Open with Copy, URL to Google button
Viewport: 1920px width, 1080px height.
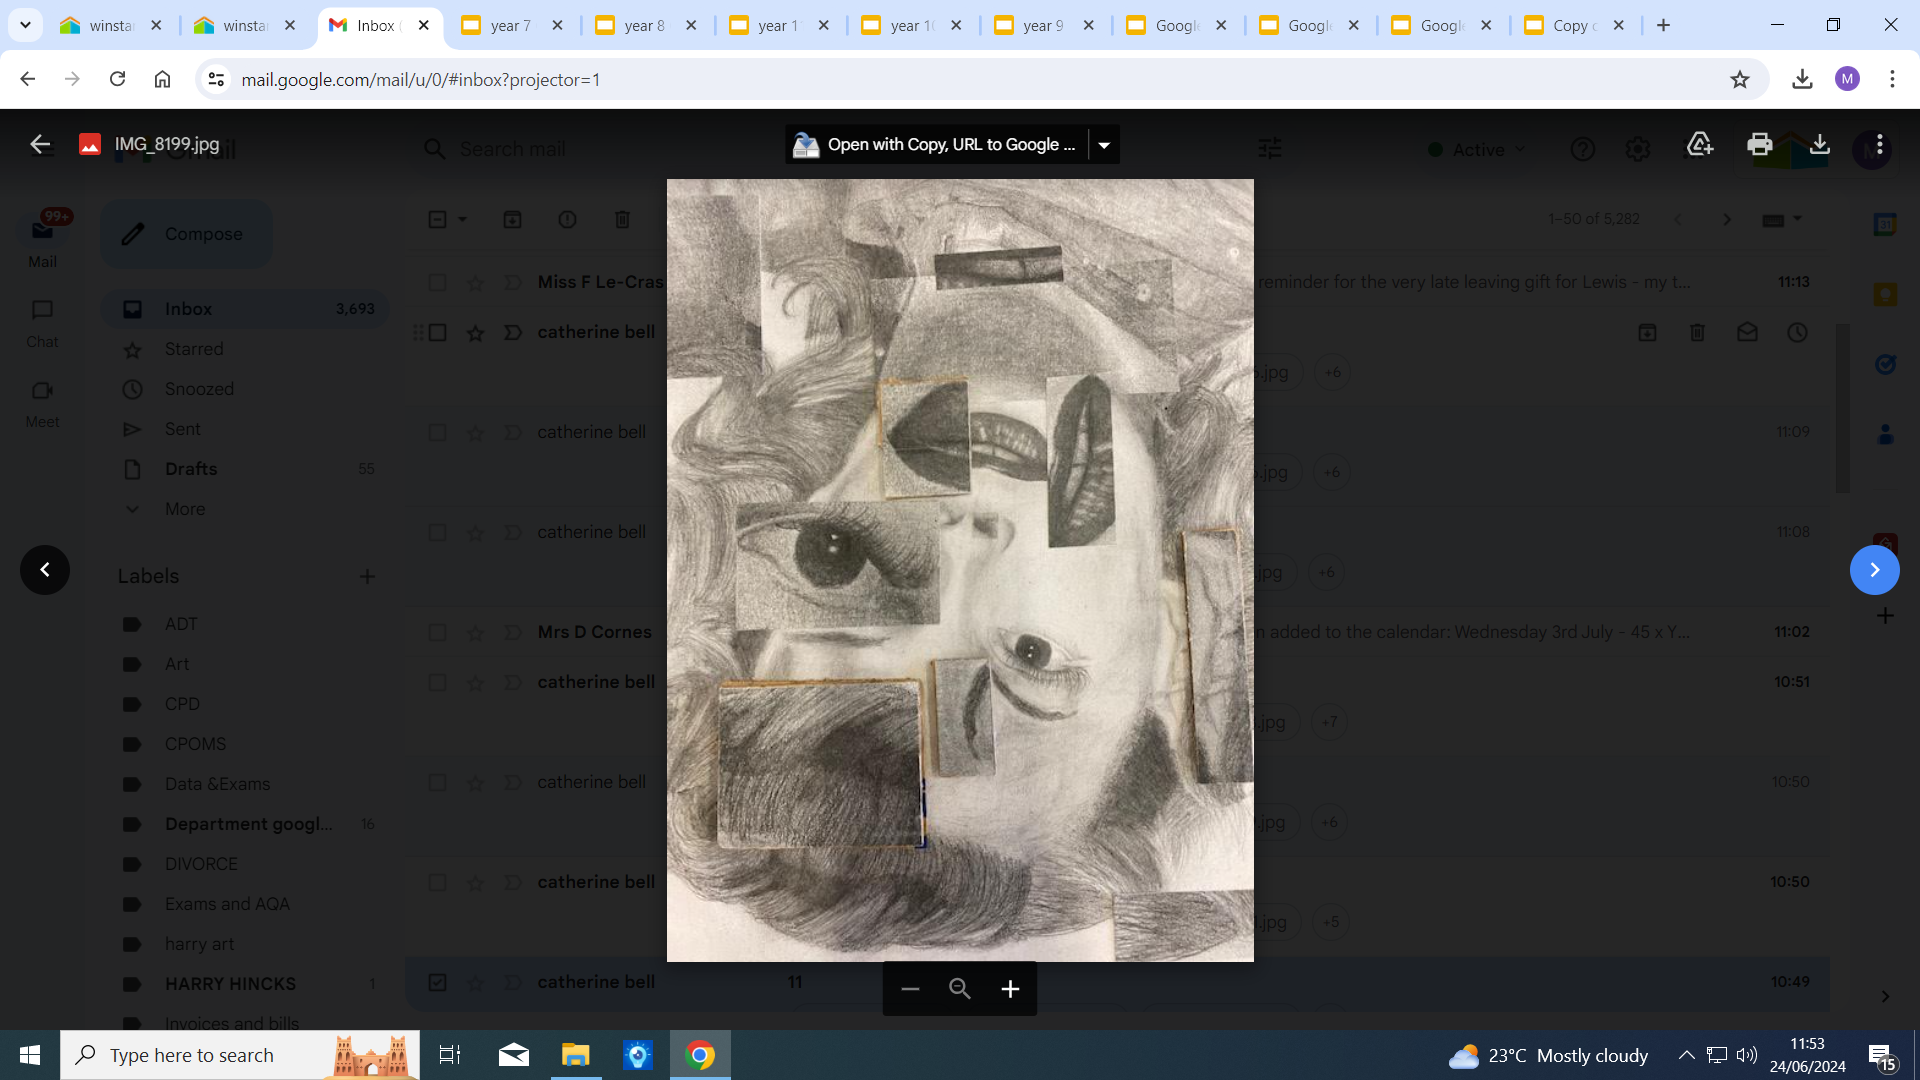tap(937, 145)
